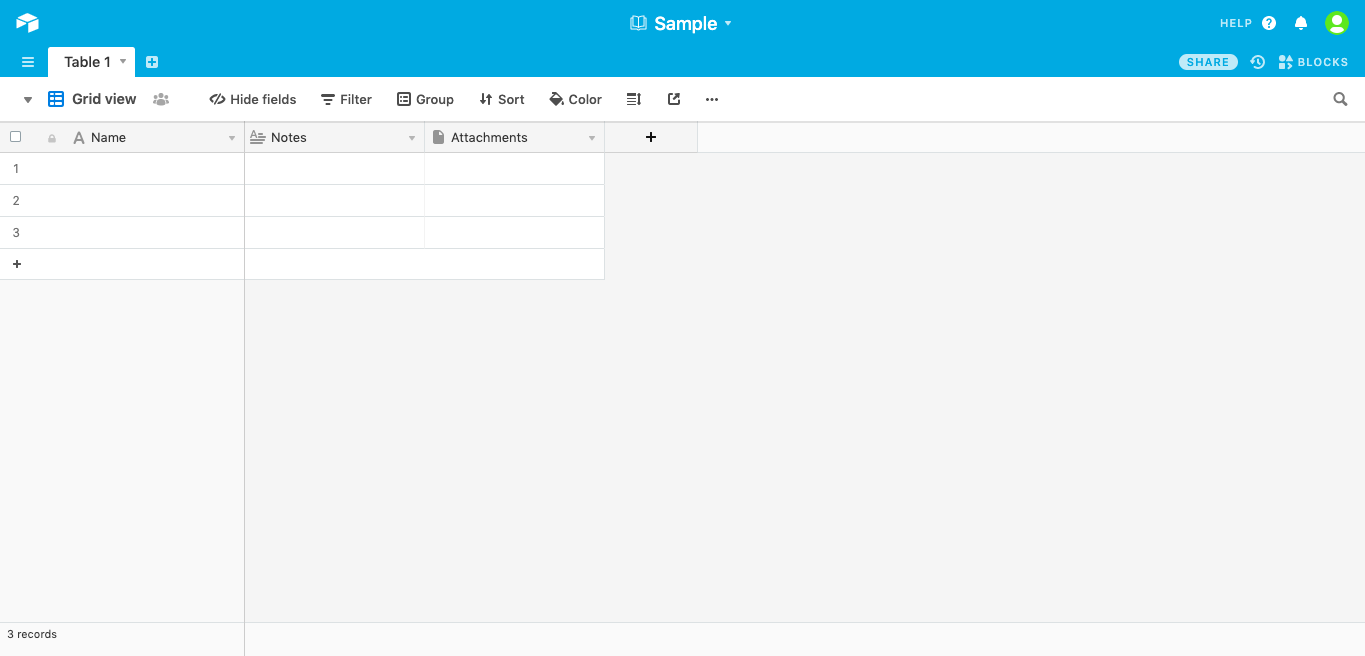Viewport: 1365px width, 656px height.
Task: Select row number 1
Action: (x=16, y=169)
